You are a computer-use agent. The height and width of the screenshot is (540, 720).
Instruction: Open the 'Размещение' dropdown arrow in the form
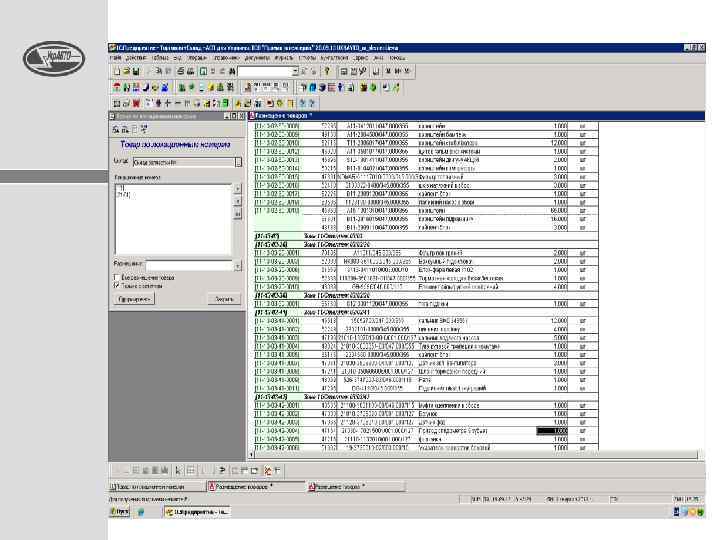[237, 265]
